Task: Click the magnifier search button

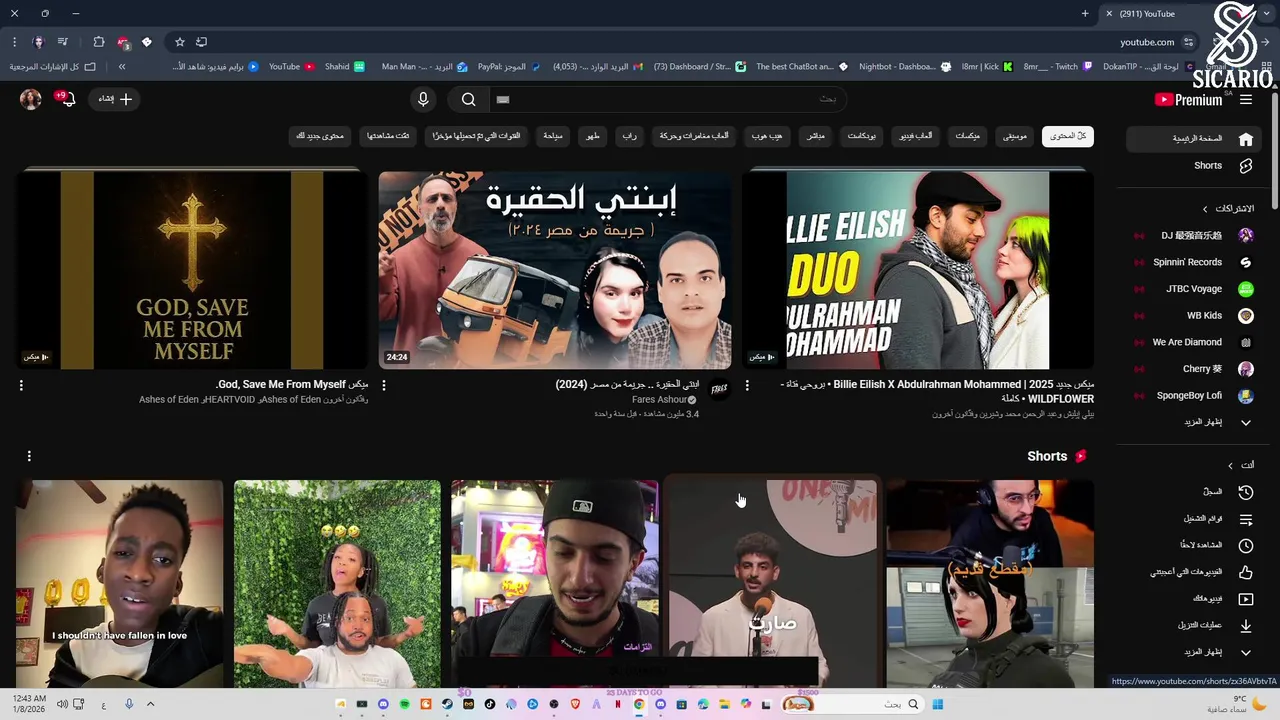Action: coord(468,99)
